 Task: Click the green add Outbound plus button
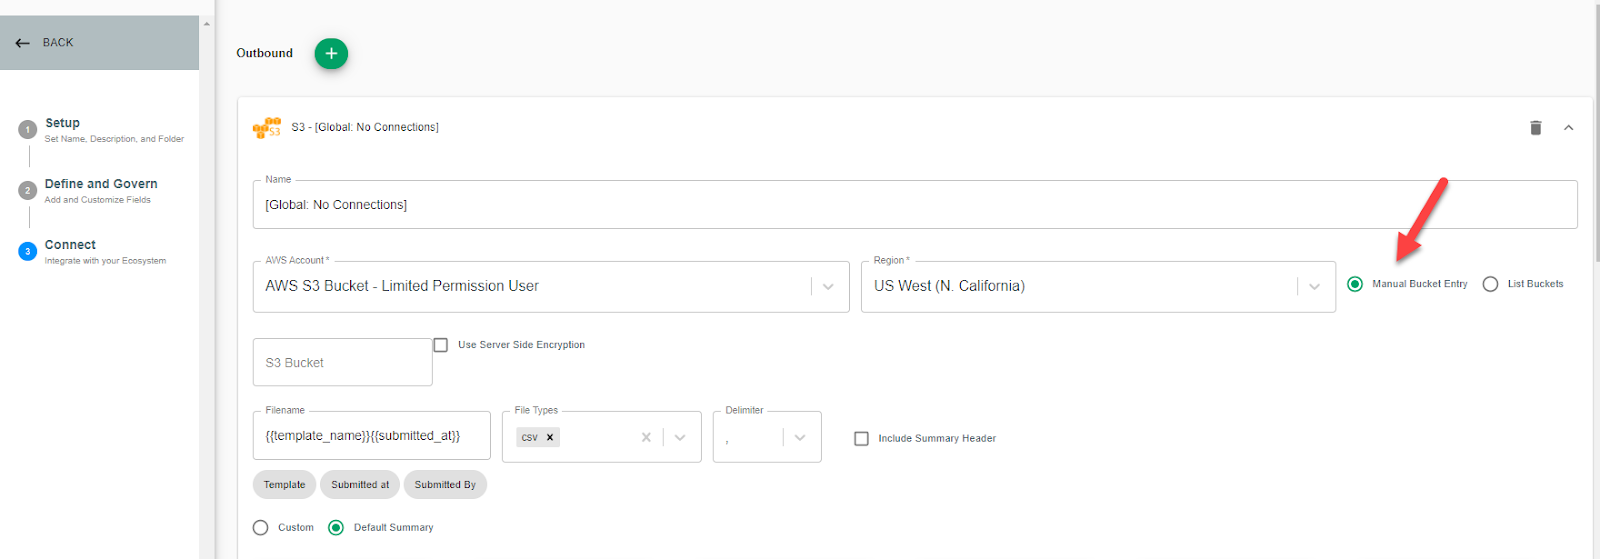click(331, 54)
